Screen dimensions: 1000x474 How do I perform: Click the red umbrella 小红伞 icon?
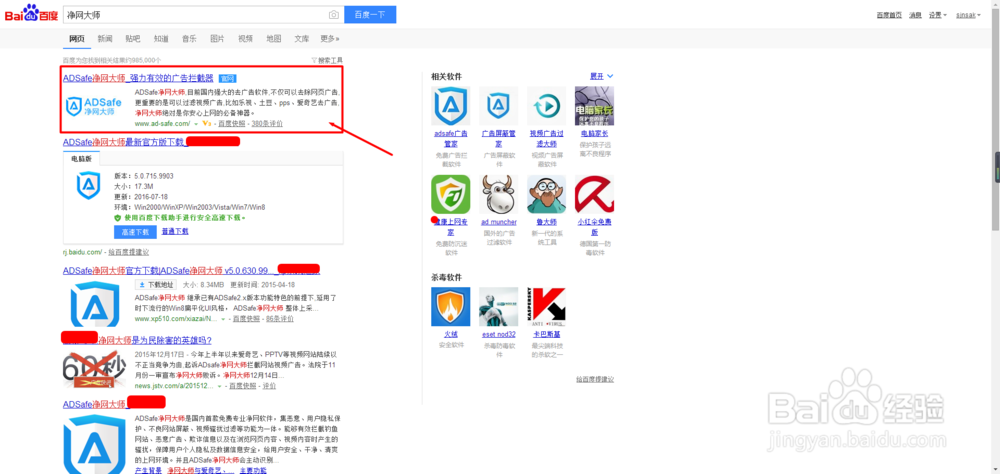(x=594, y=195)
